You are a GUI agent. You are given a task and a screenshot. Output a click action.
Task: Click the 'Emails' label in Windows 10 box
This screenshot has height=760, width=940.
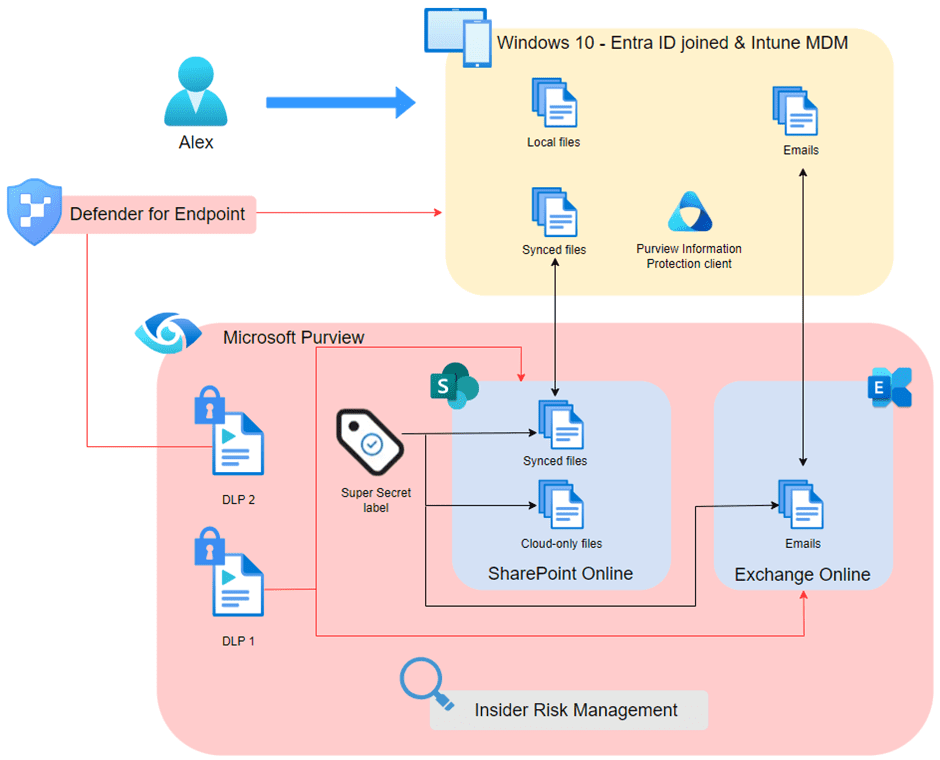pyautogui.click(x=801, y=150)
